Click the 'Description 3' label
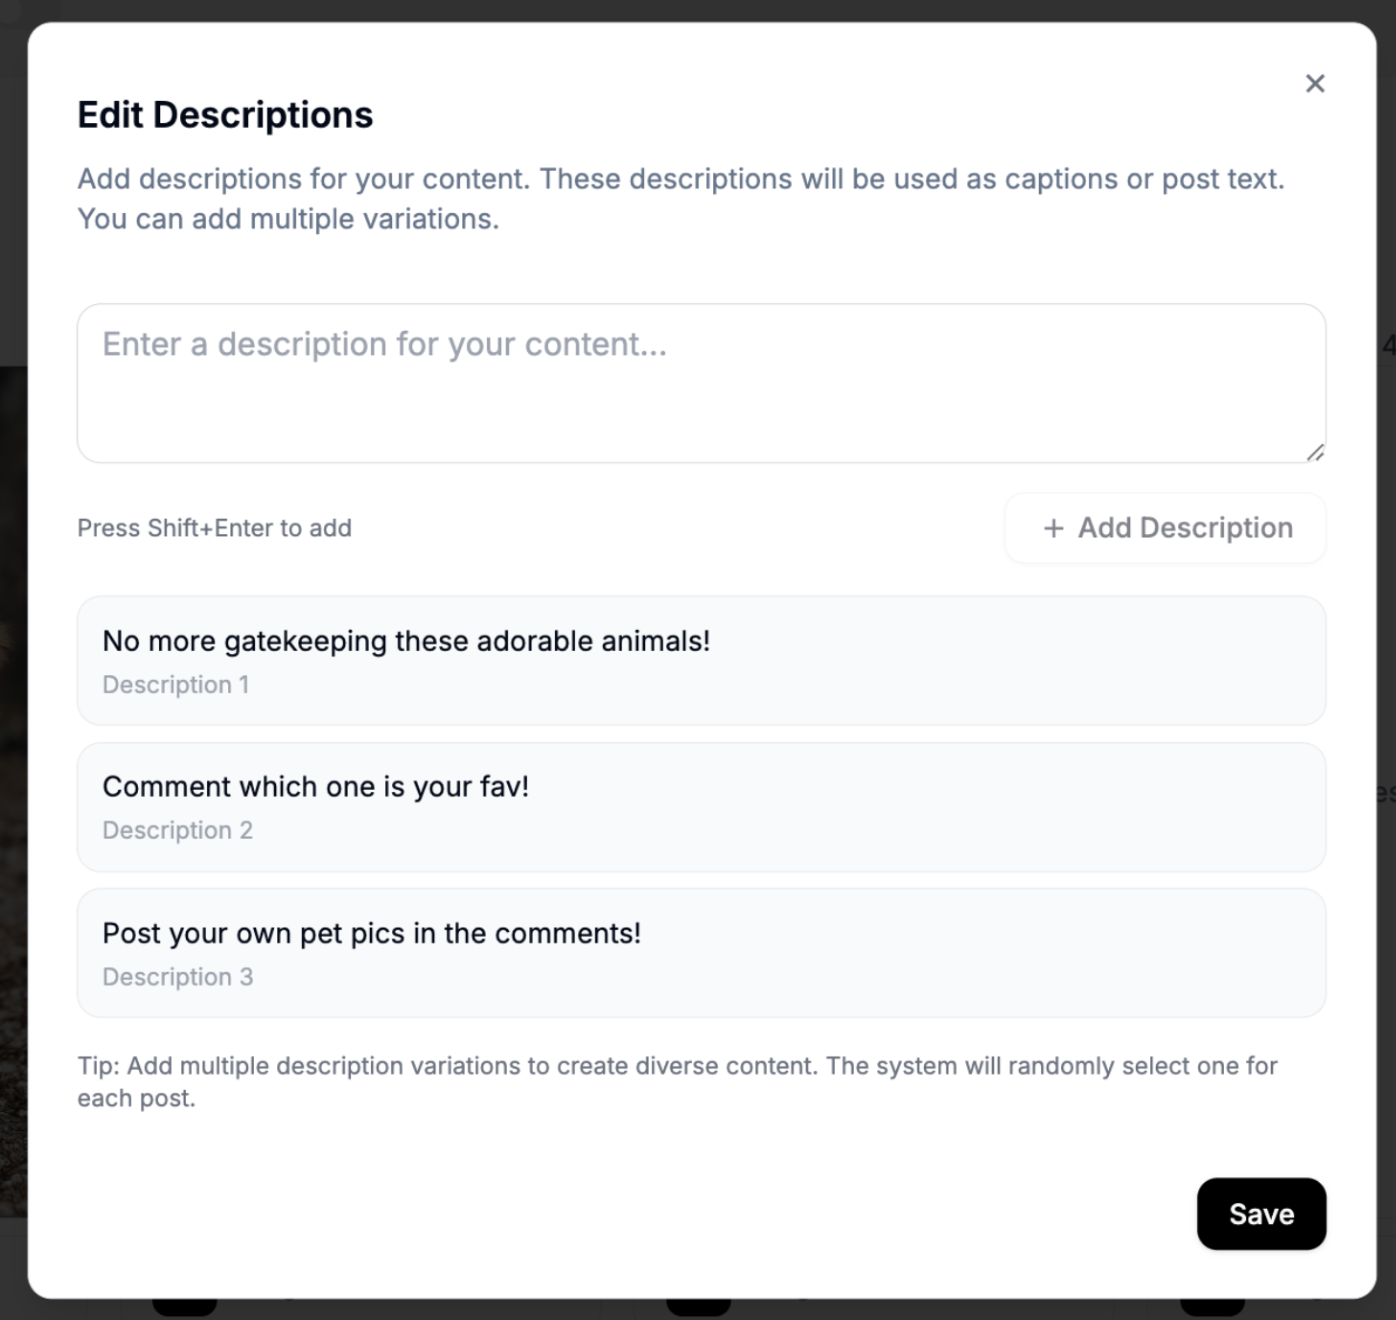 (x=177, y=977)
